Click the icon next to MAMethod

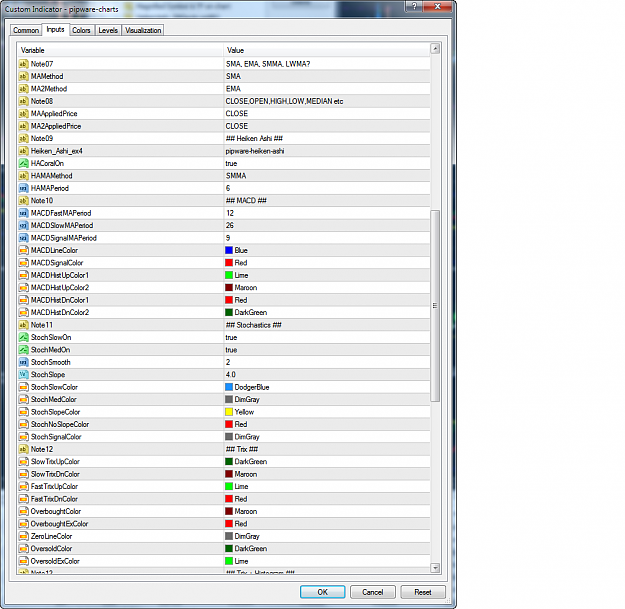24,76
